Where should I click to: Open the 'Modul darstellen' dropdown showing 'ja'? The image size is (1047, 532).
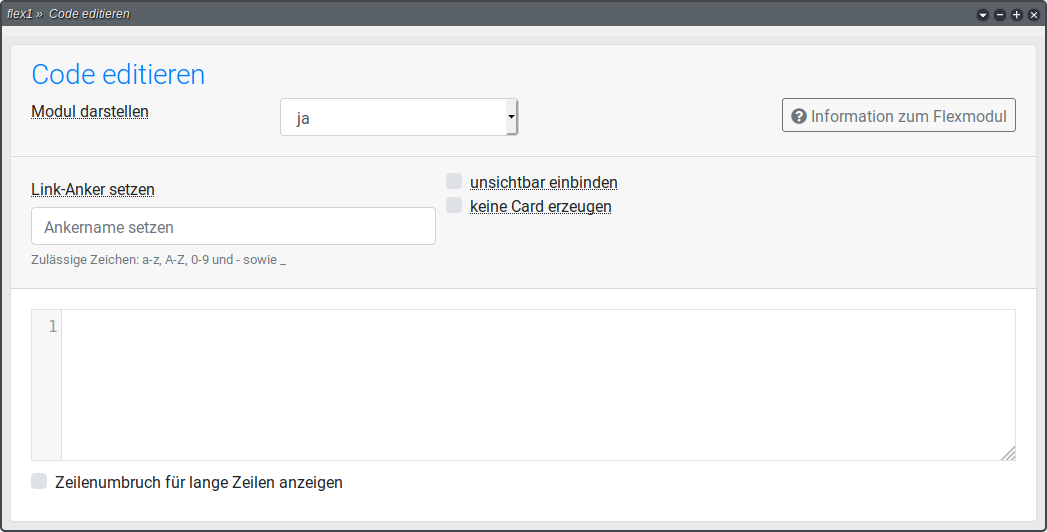[x=398, y=117]
